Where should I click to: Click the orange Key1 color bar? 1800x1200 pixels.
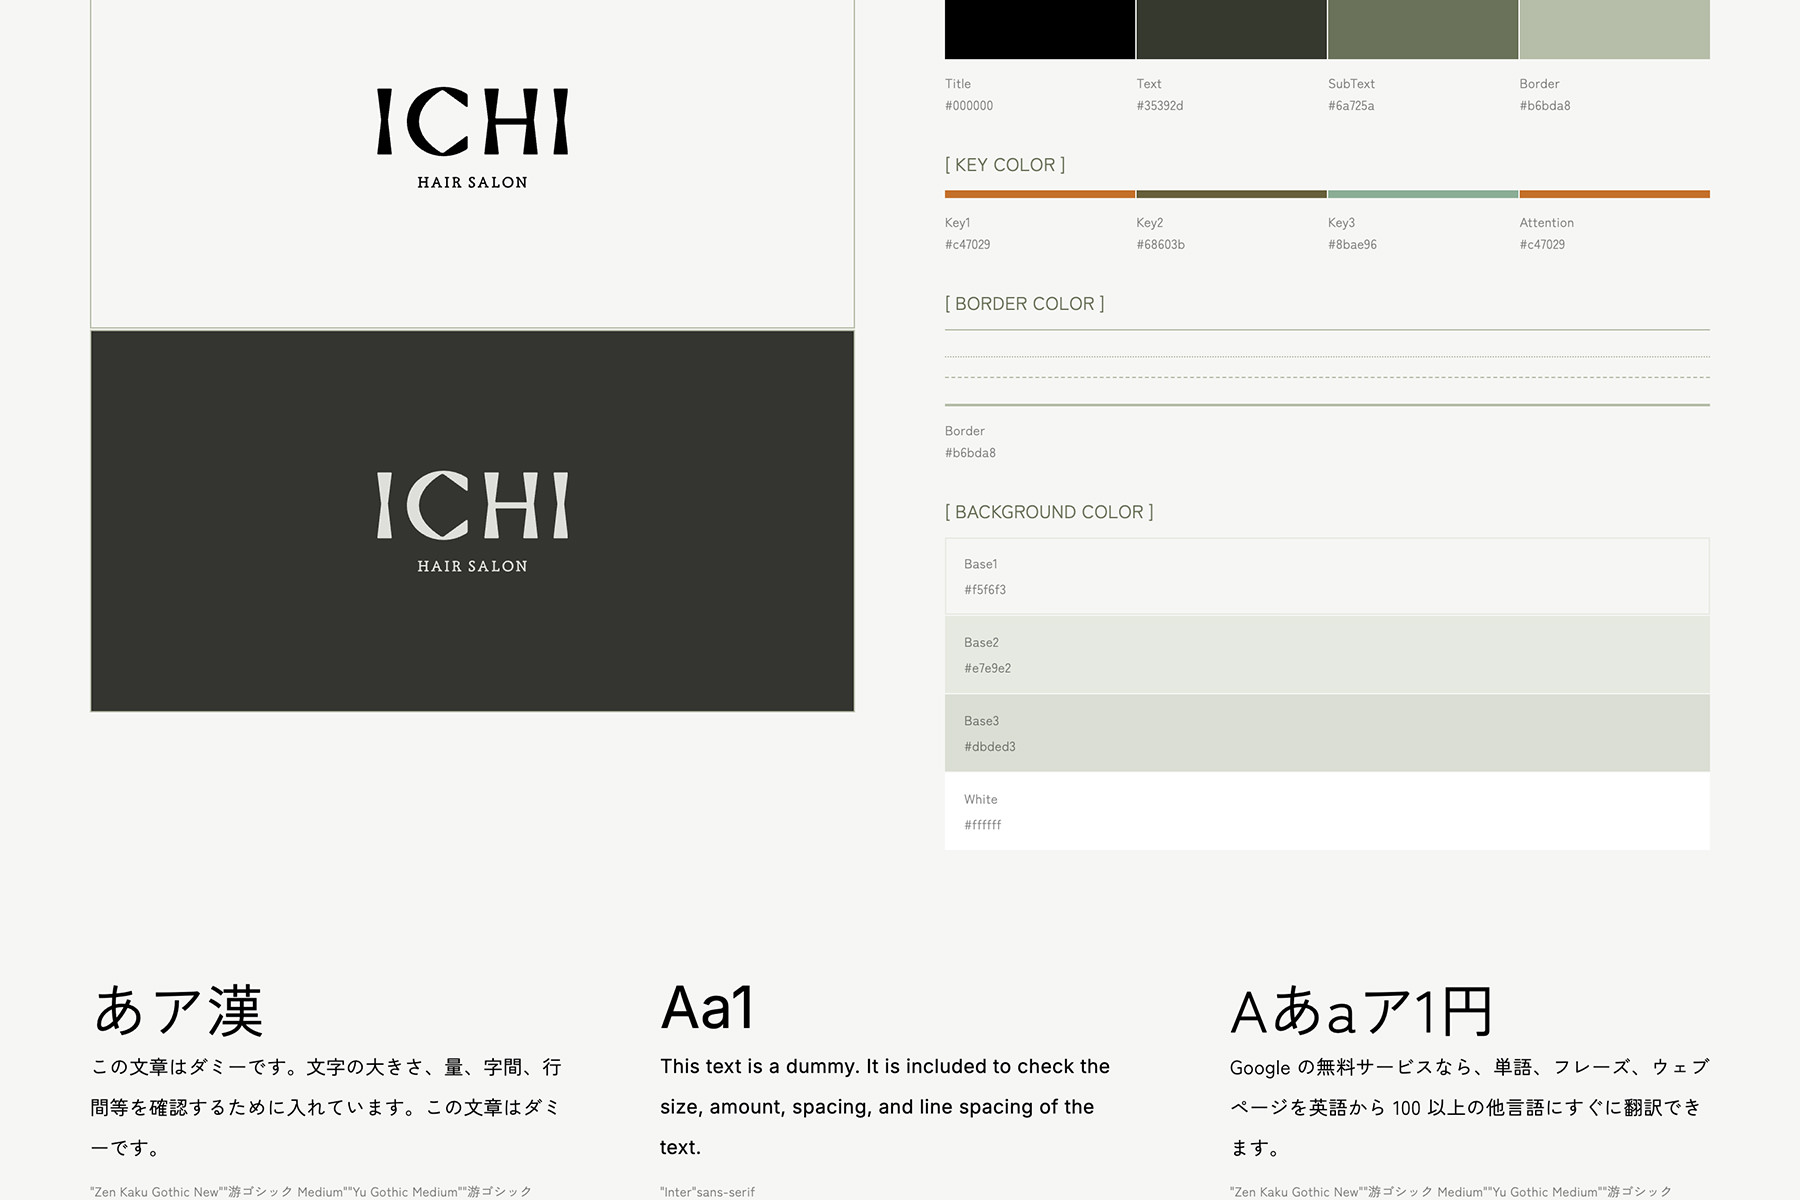1040,194
